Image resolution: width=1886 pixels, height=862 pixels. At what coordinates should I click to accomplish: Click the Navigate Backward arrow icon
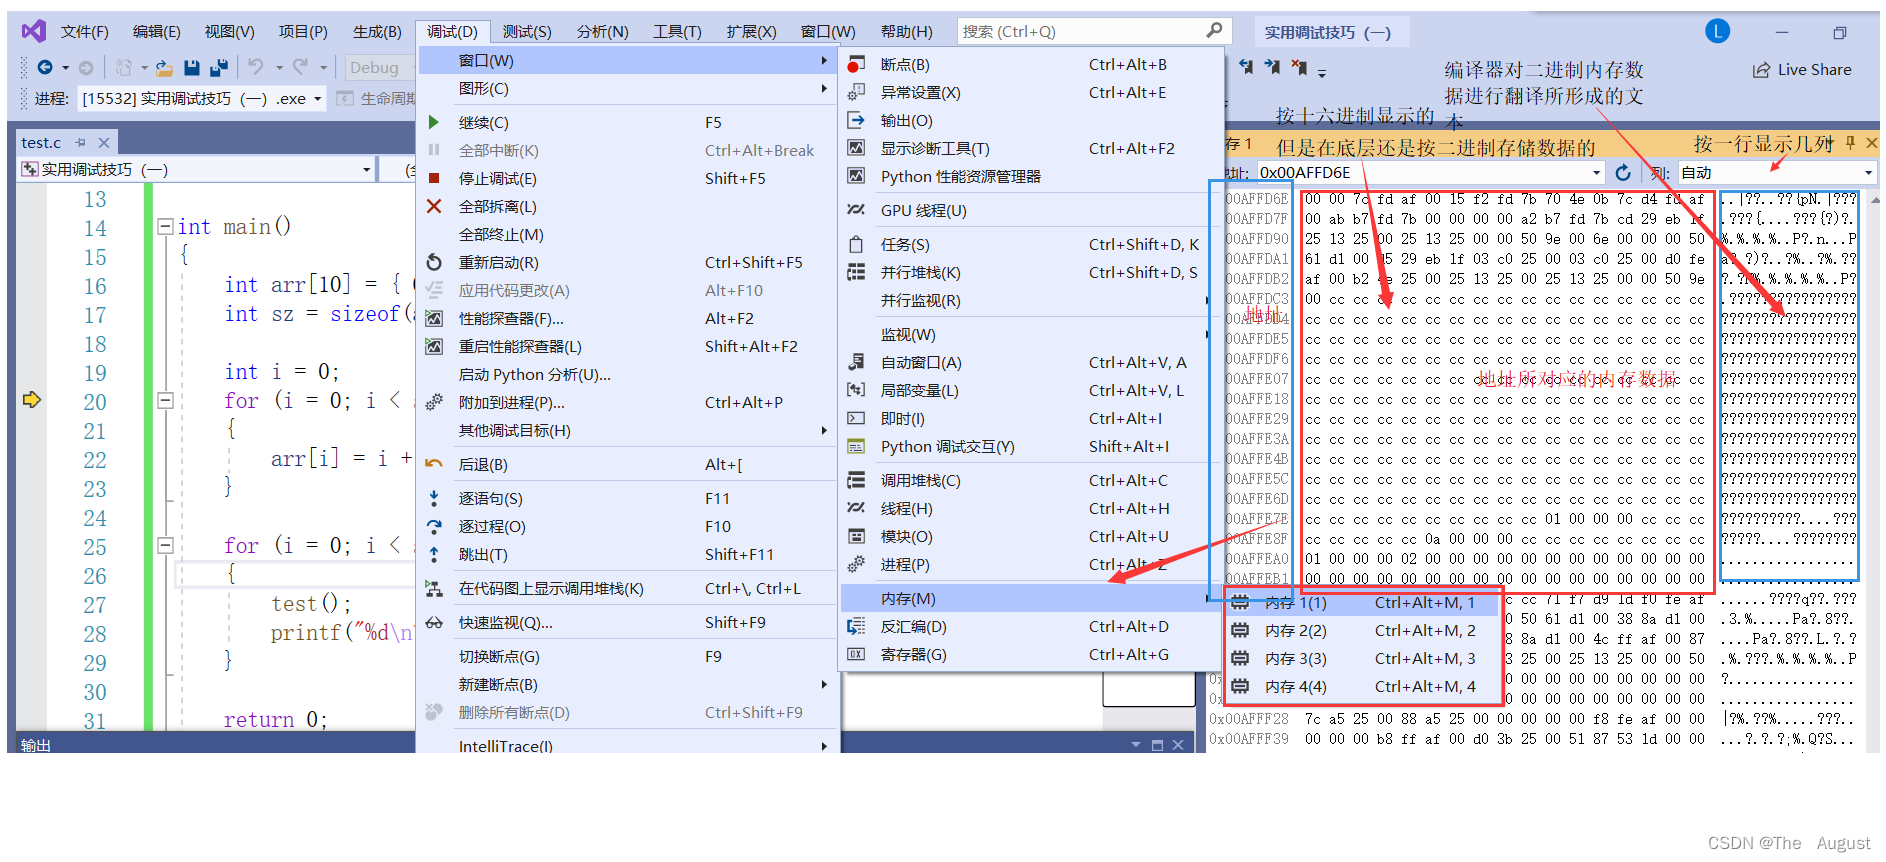[45, 68]
